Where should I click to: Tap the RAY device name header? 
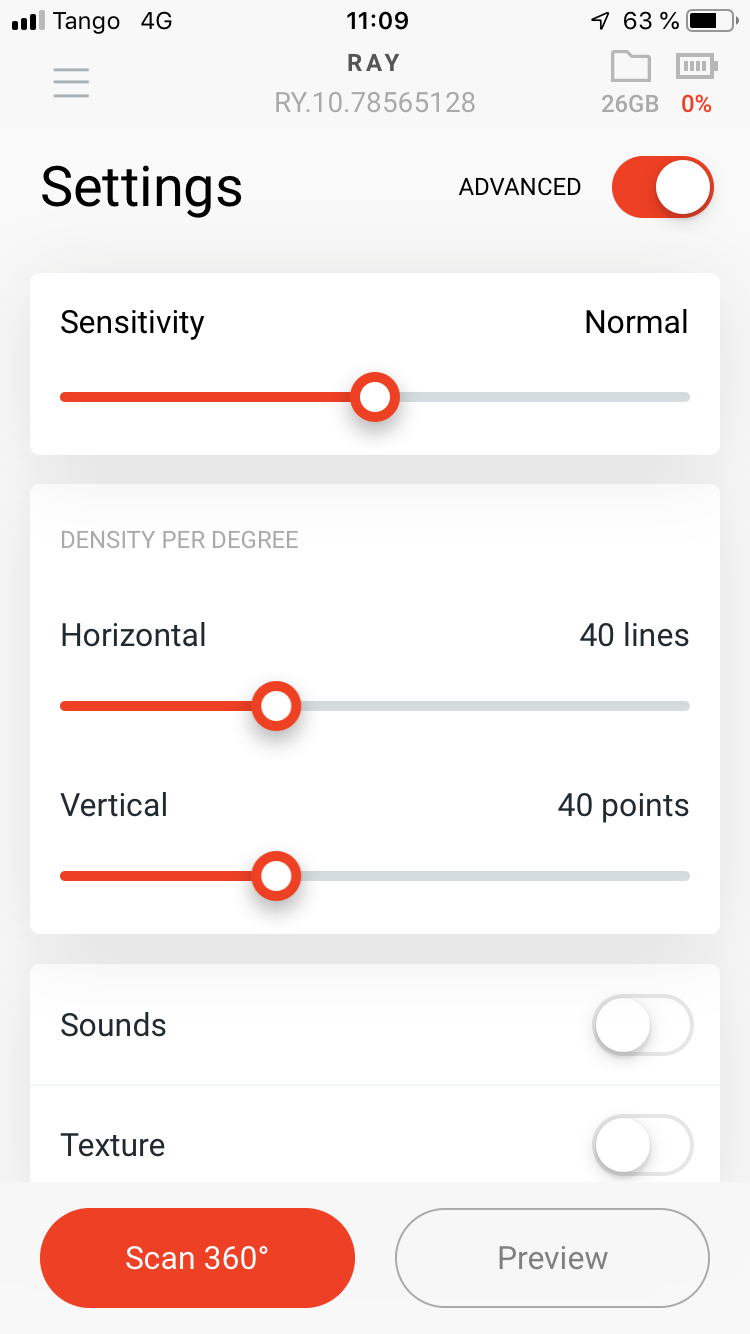374,63
